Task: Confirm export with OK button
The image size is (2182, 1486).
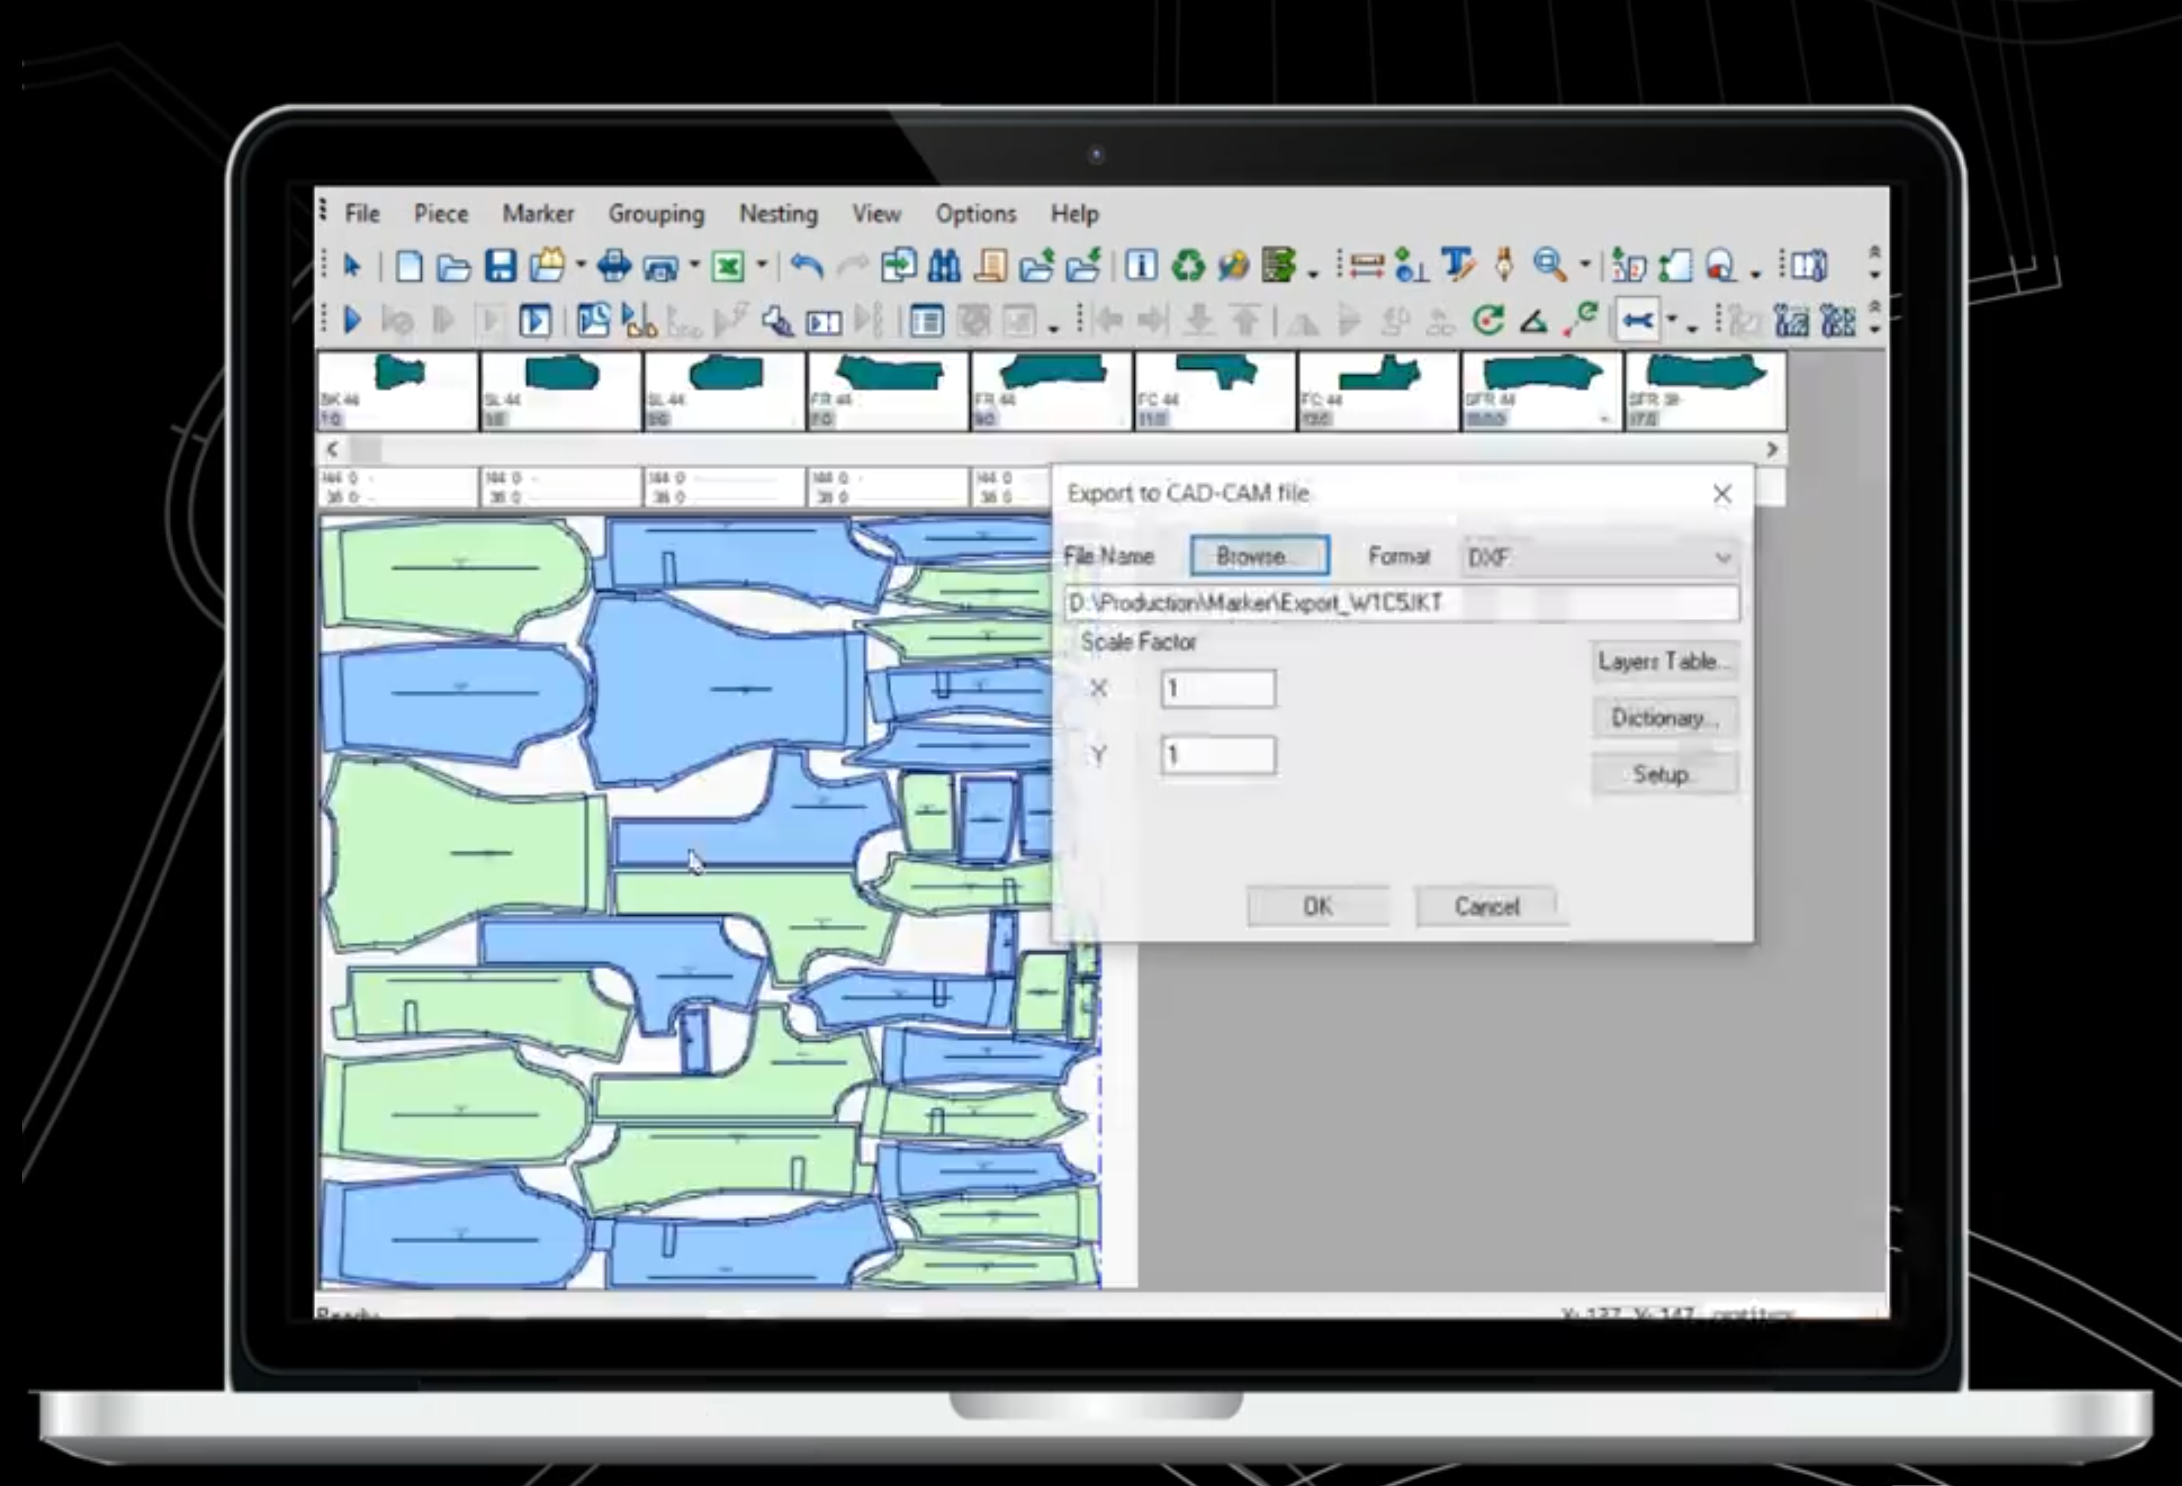Action: [x=1317, y=906]
